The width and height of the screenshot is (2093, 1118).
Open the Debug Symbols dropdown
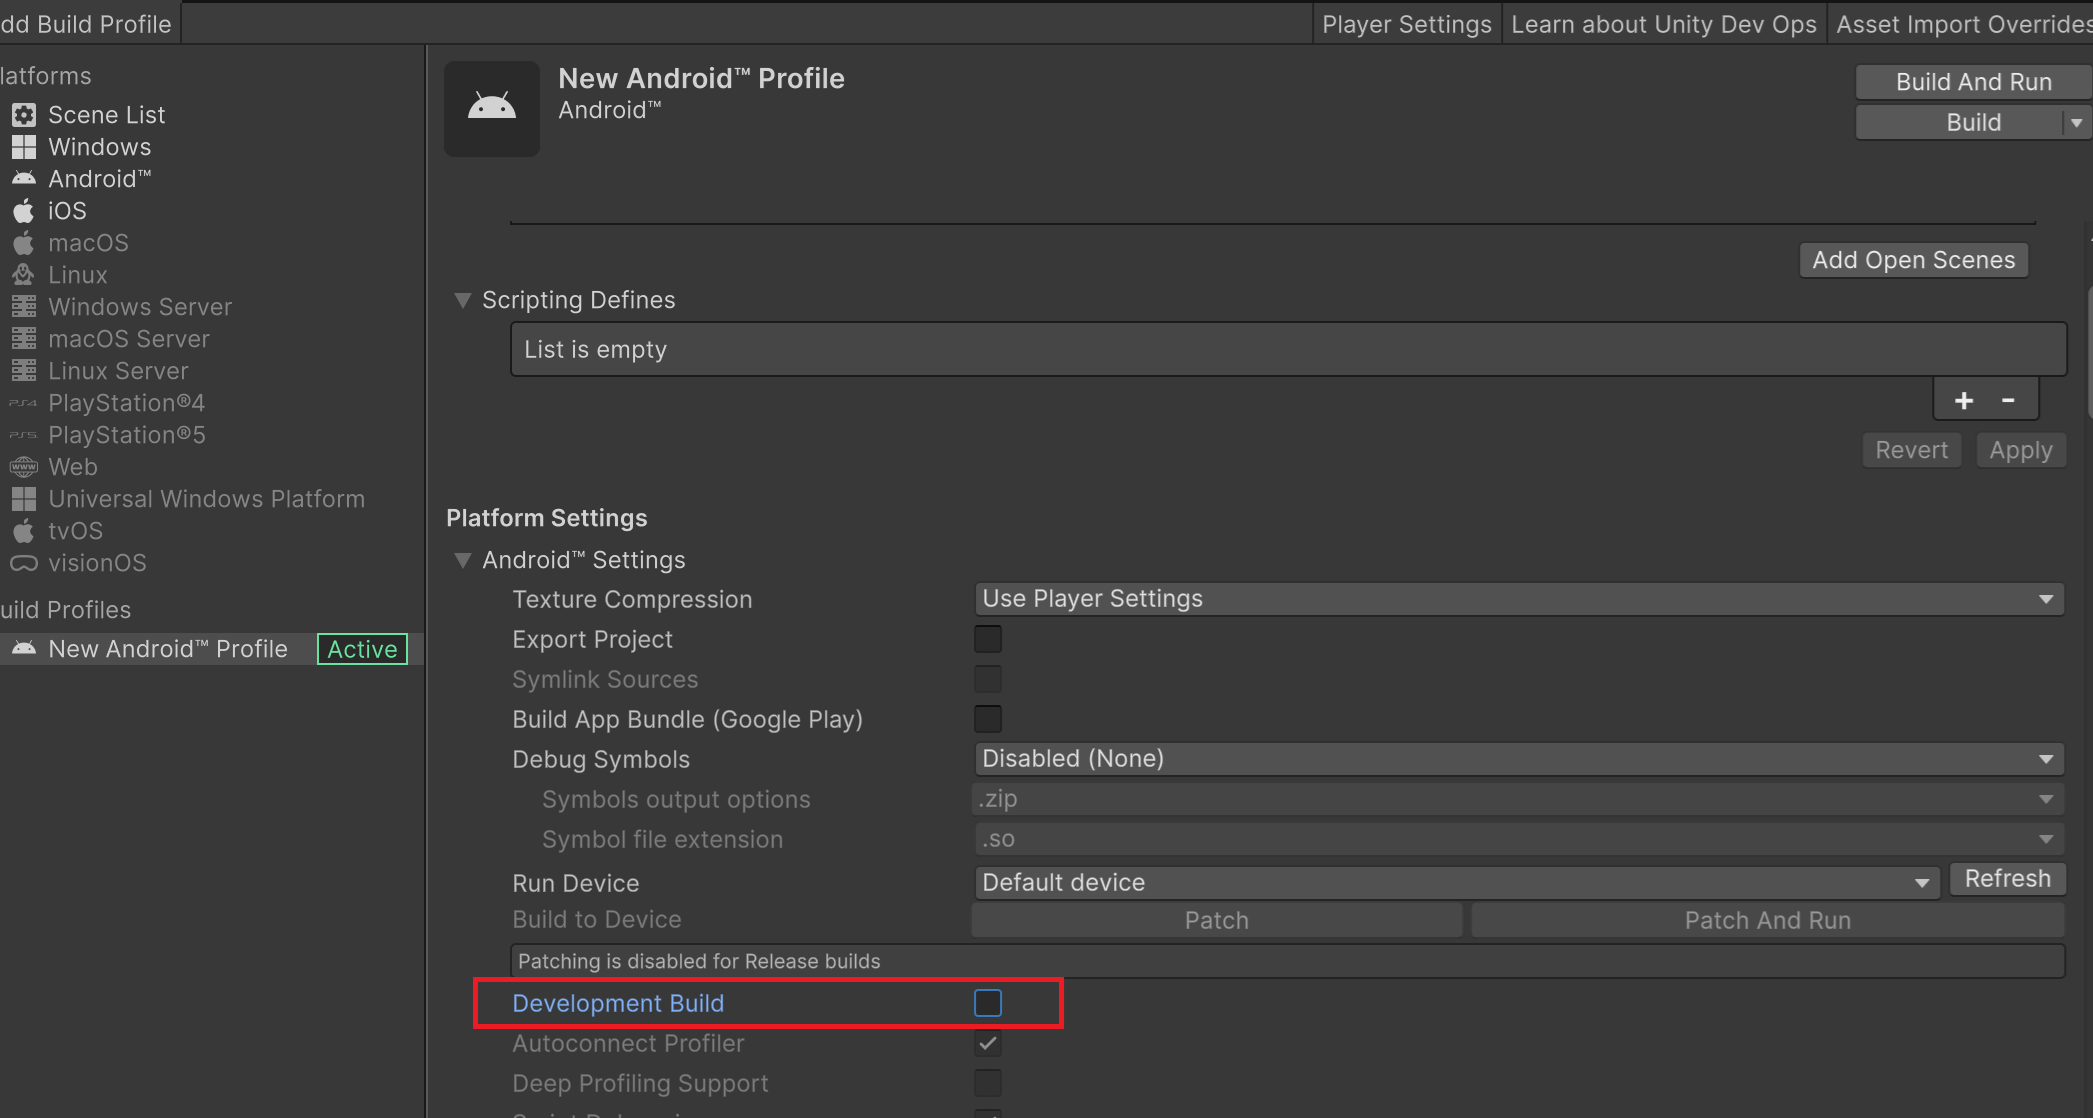1517,759
